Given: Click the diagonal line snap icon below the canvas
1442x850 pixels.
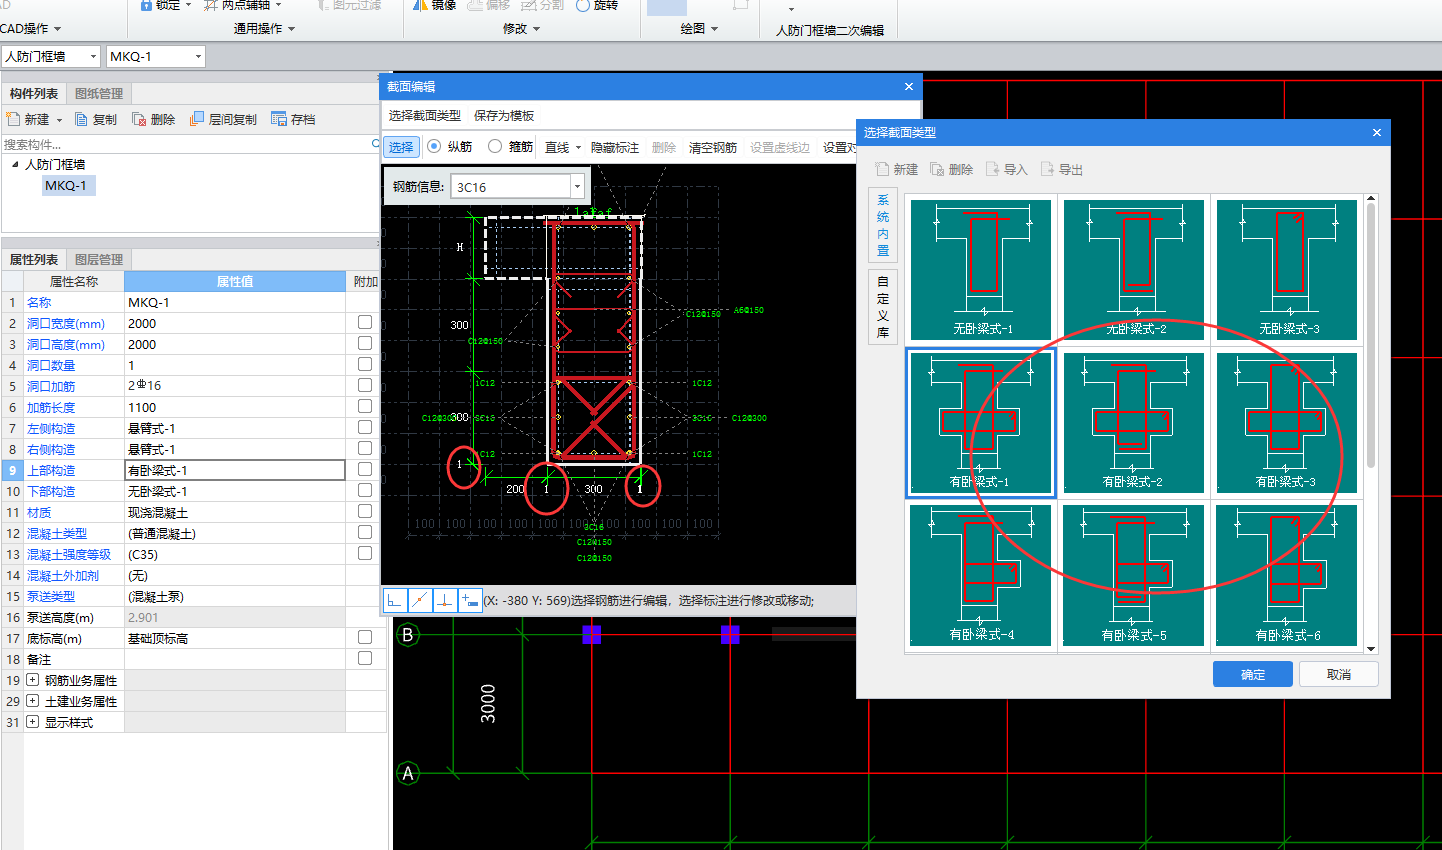Looking at the screenshot, I should coord(420,600).
